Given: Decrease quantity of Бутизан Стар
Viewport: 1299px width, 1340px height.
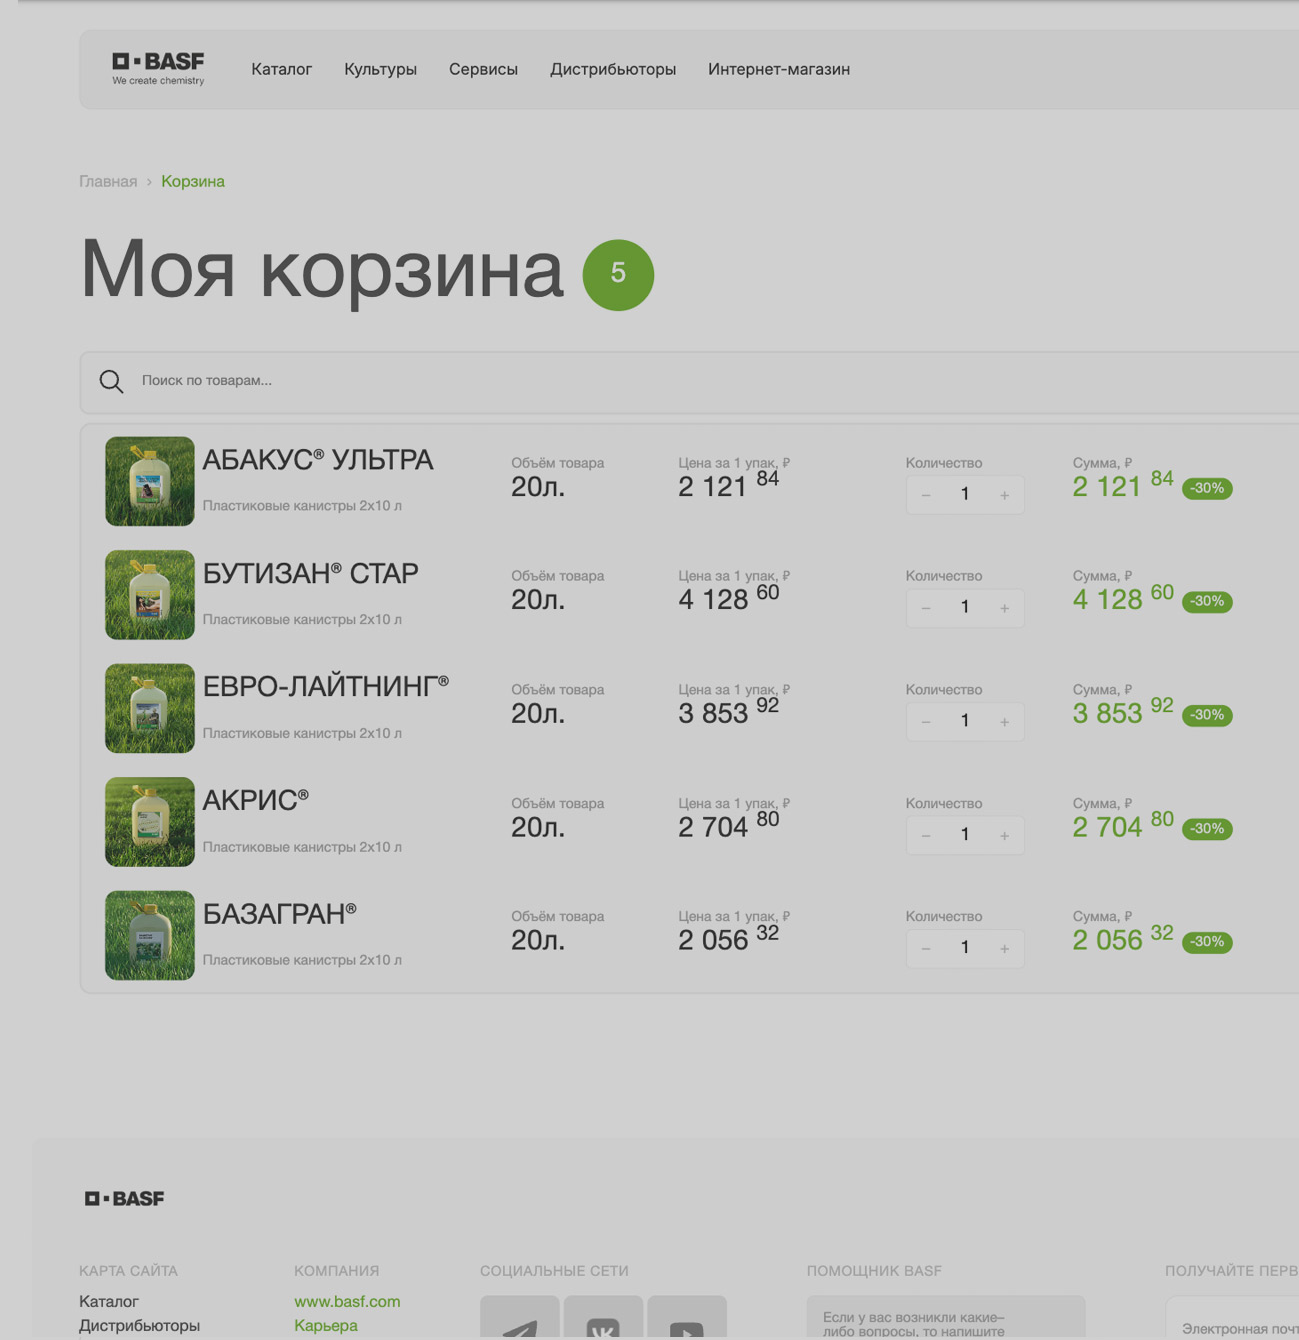Looking at the screenshot, I should pyautogui.click(x=926, y=608).
